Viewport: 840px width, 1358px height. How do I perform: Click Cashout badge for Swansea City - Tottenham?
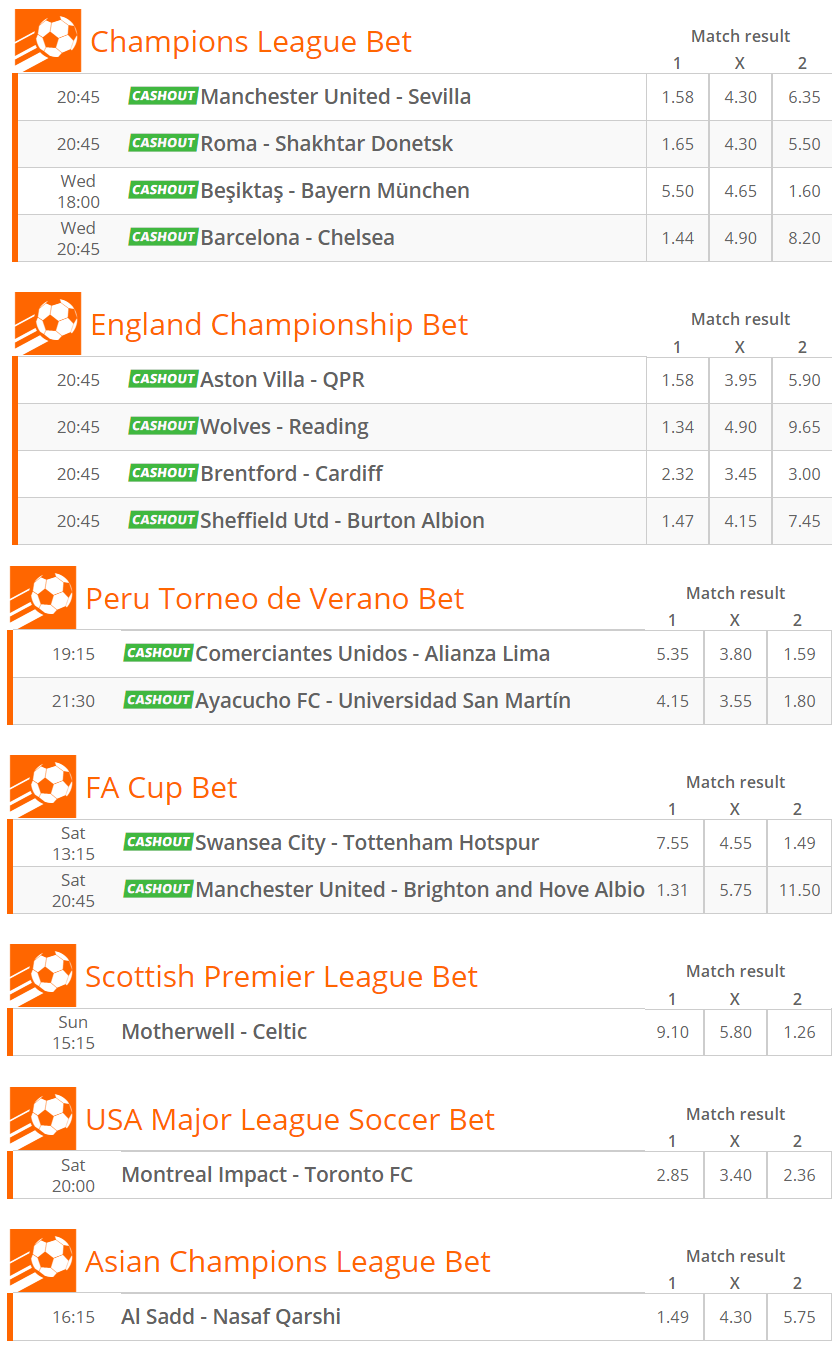(x=158, y=842)
